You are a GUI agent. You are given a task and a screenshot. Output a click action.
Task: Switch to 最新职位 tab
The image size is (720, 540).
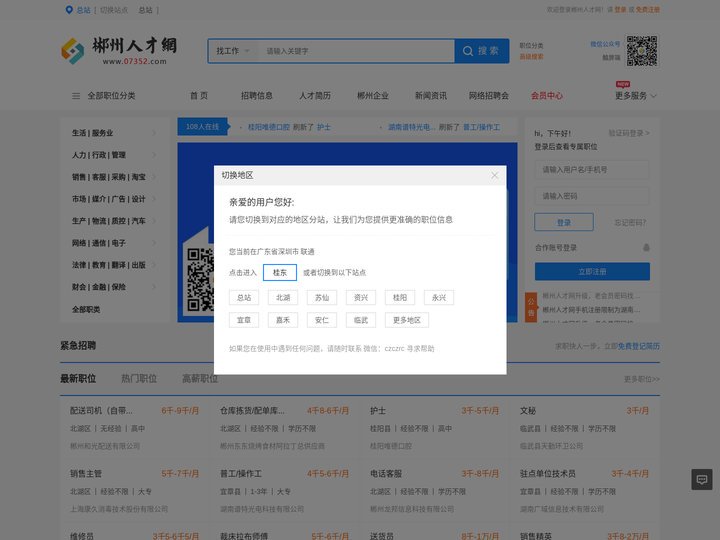(78, 379)
